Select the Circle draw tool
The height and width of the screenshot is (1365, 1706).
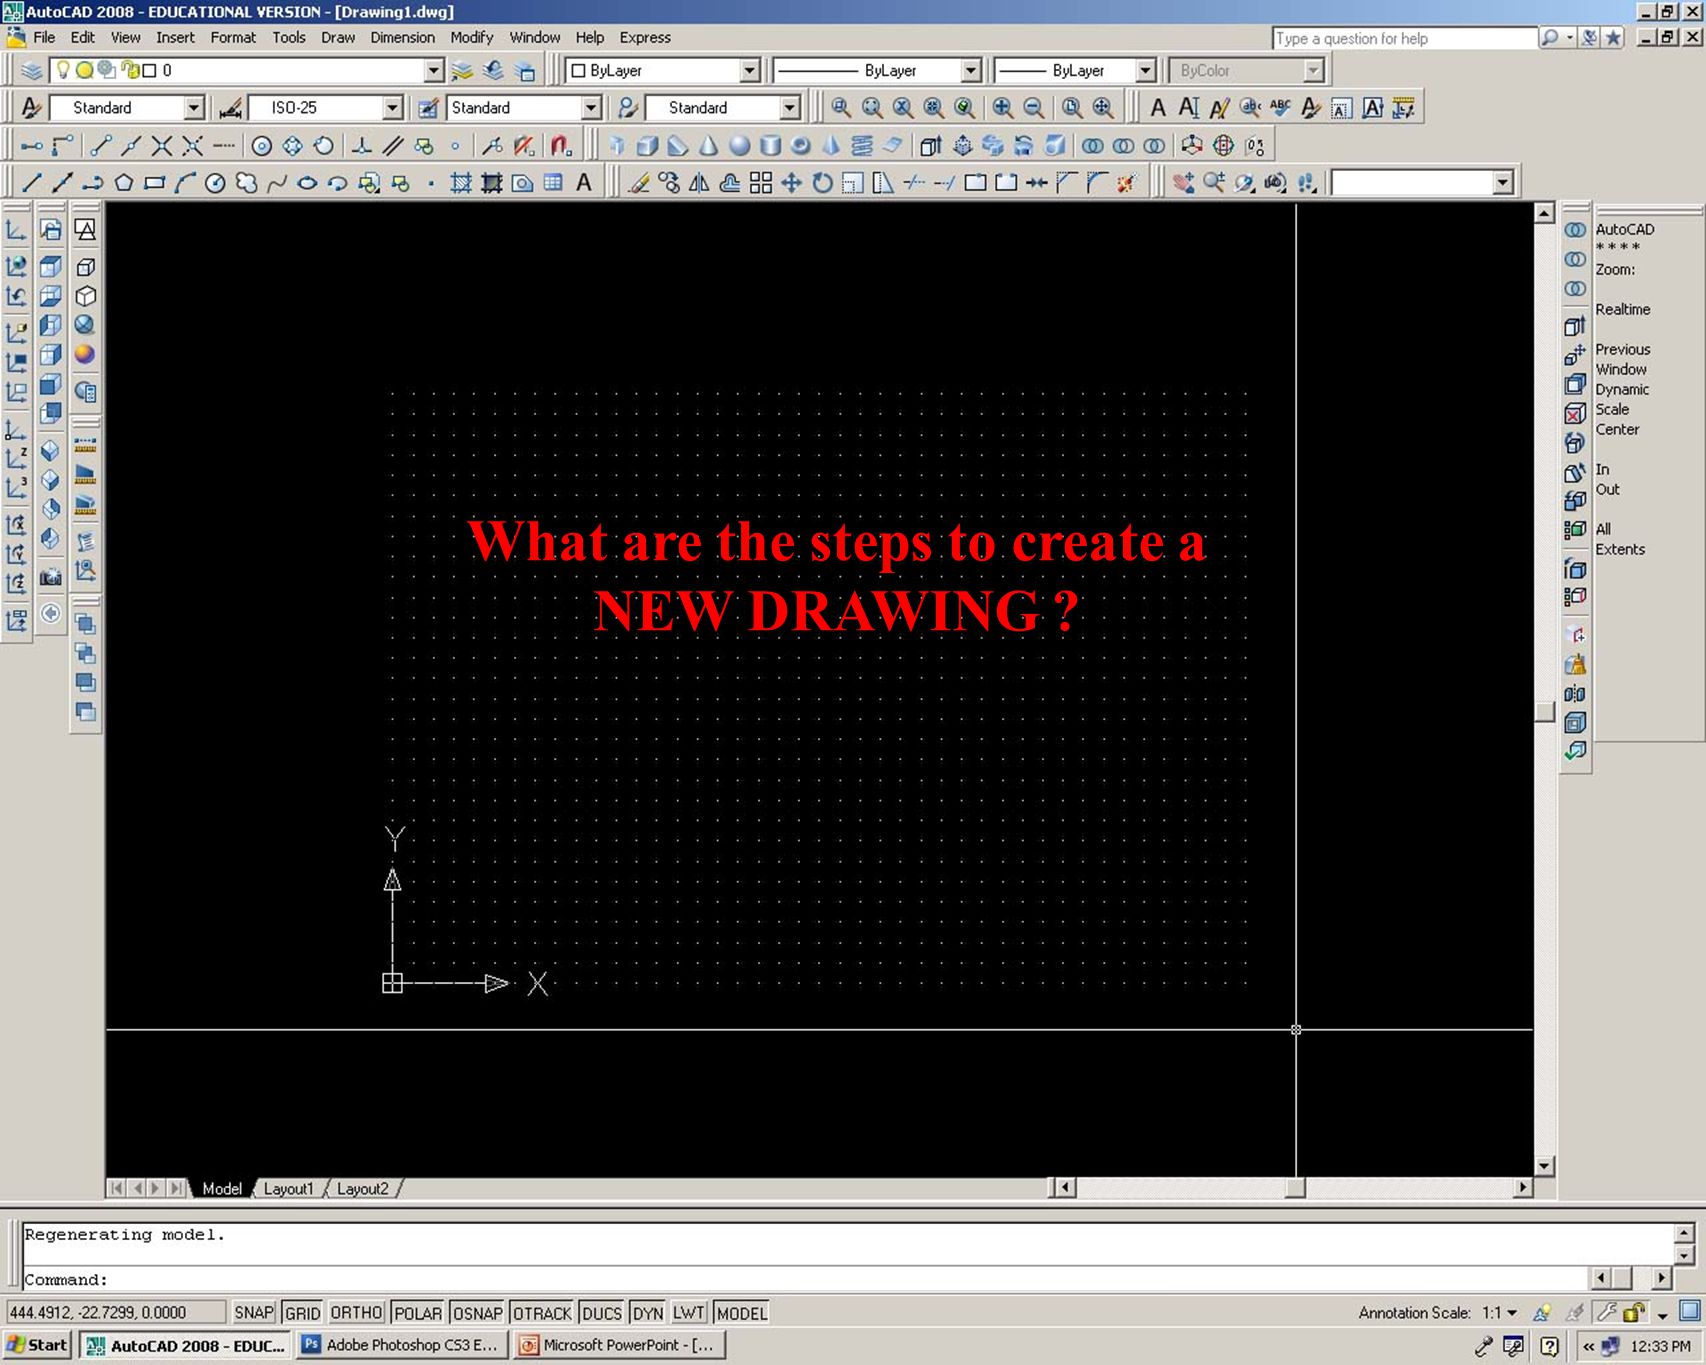coord(215,183)
